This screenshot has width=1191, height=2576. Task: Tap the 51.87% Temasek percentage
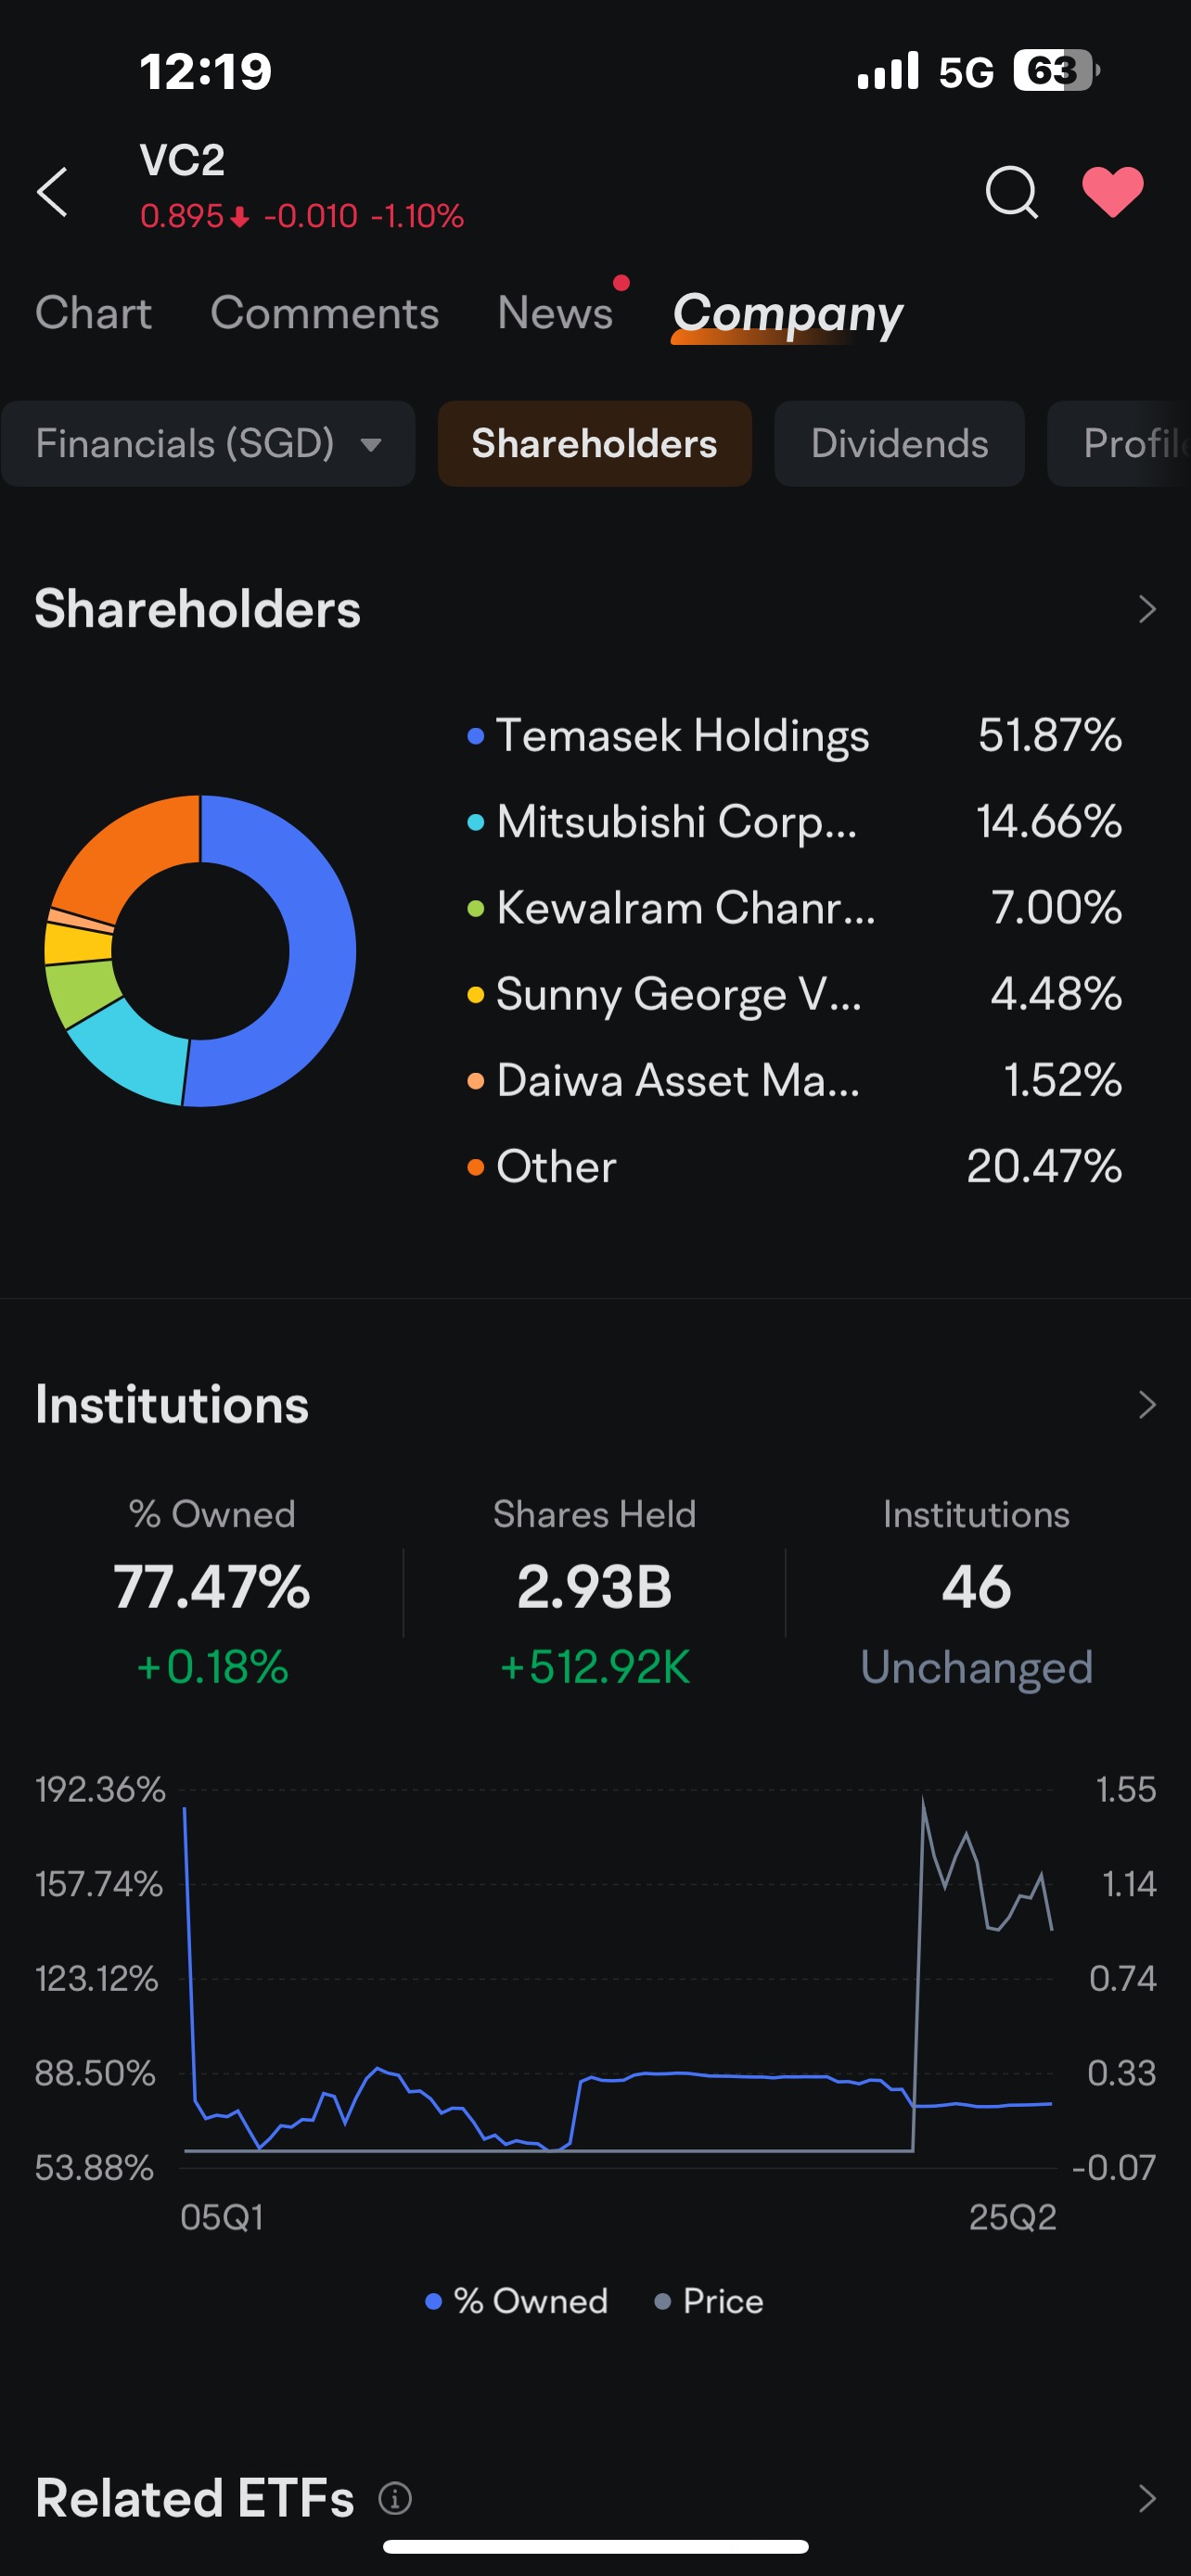1049,736
